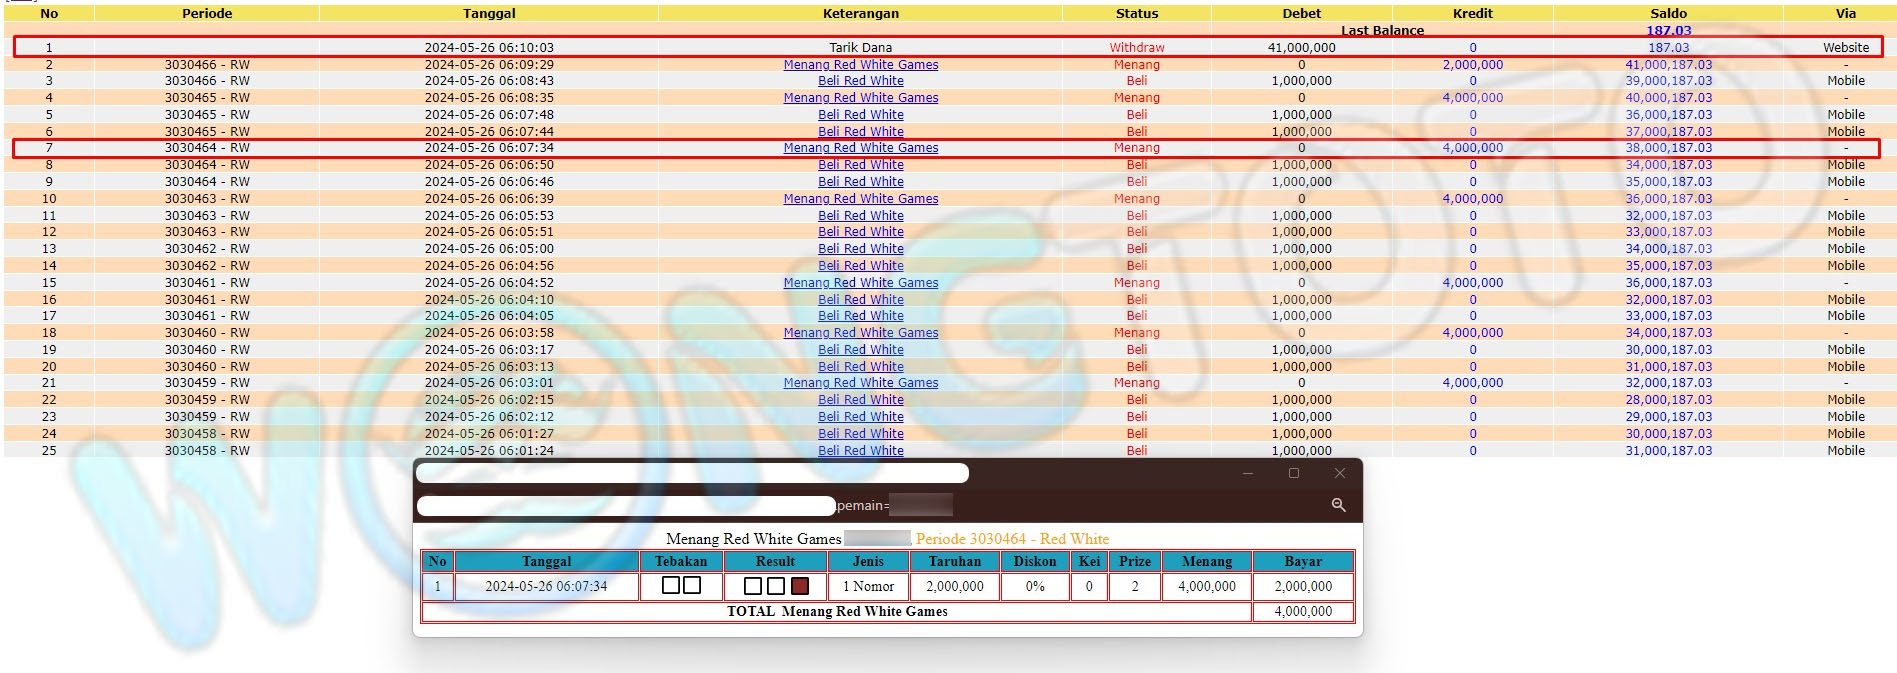Open Beli Red White link in row 3

point(860,81)
